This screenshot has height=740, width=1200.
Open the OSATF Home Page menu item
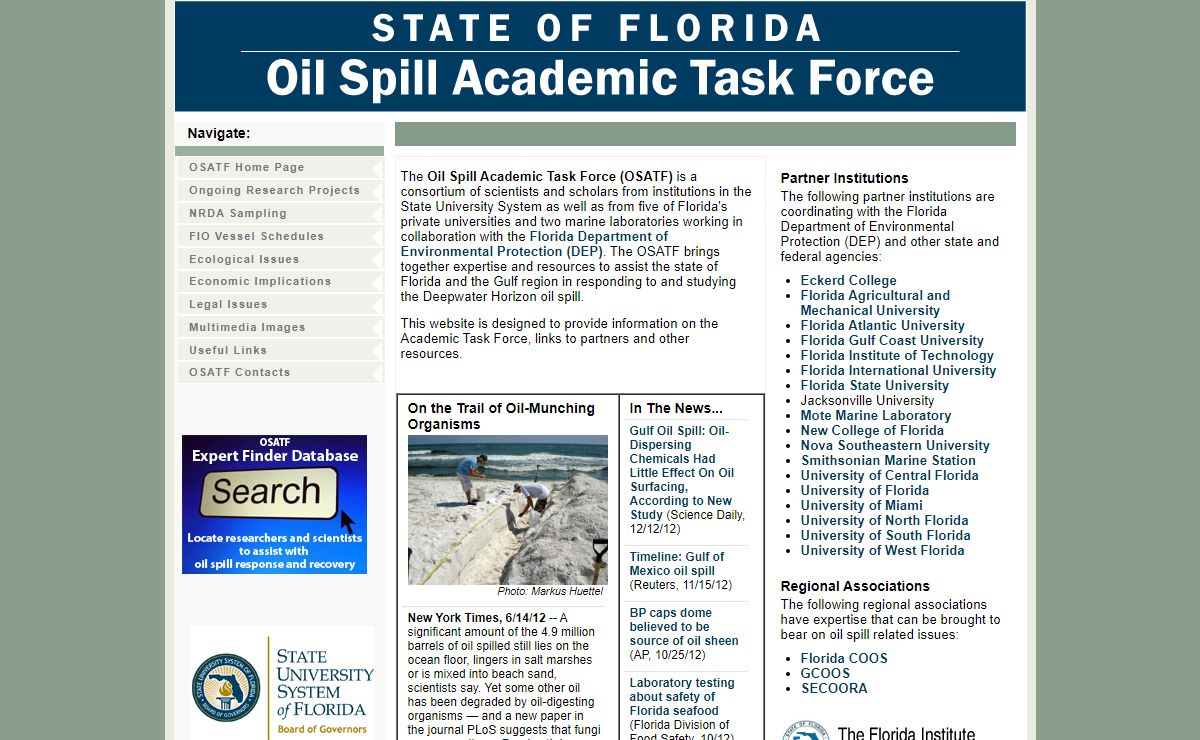point(280,168)
